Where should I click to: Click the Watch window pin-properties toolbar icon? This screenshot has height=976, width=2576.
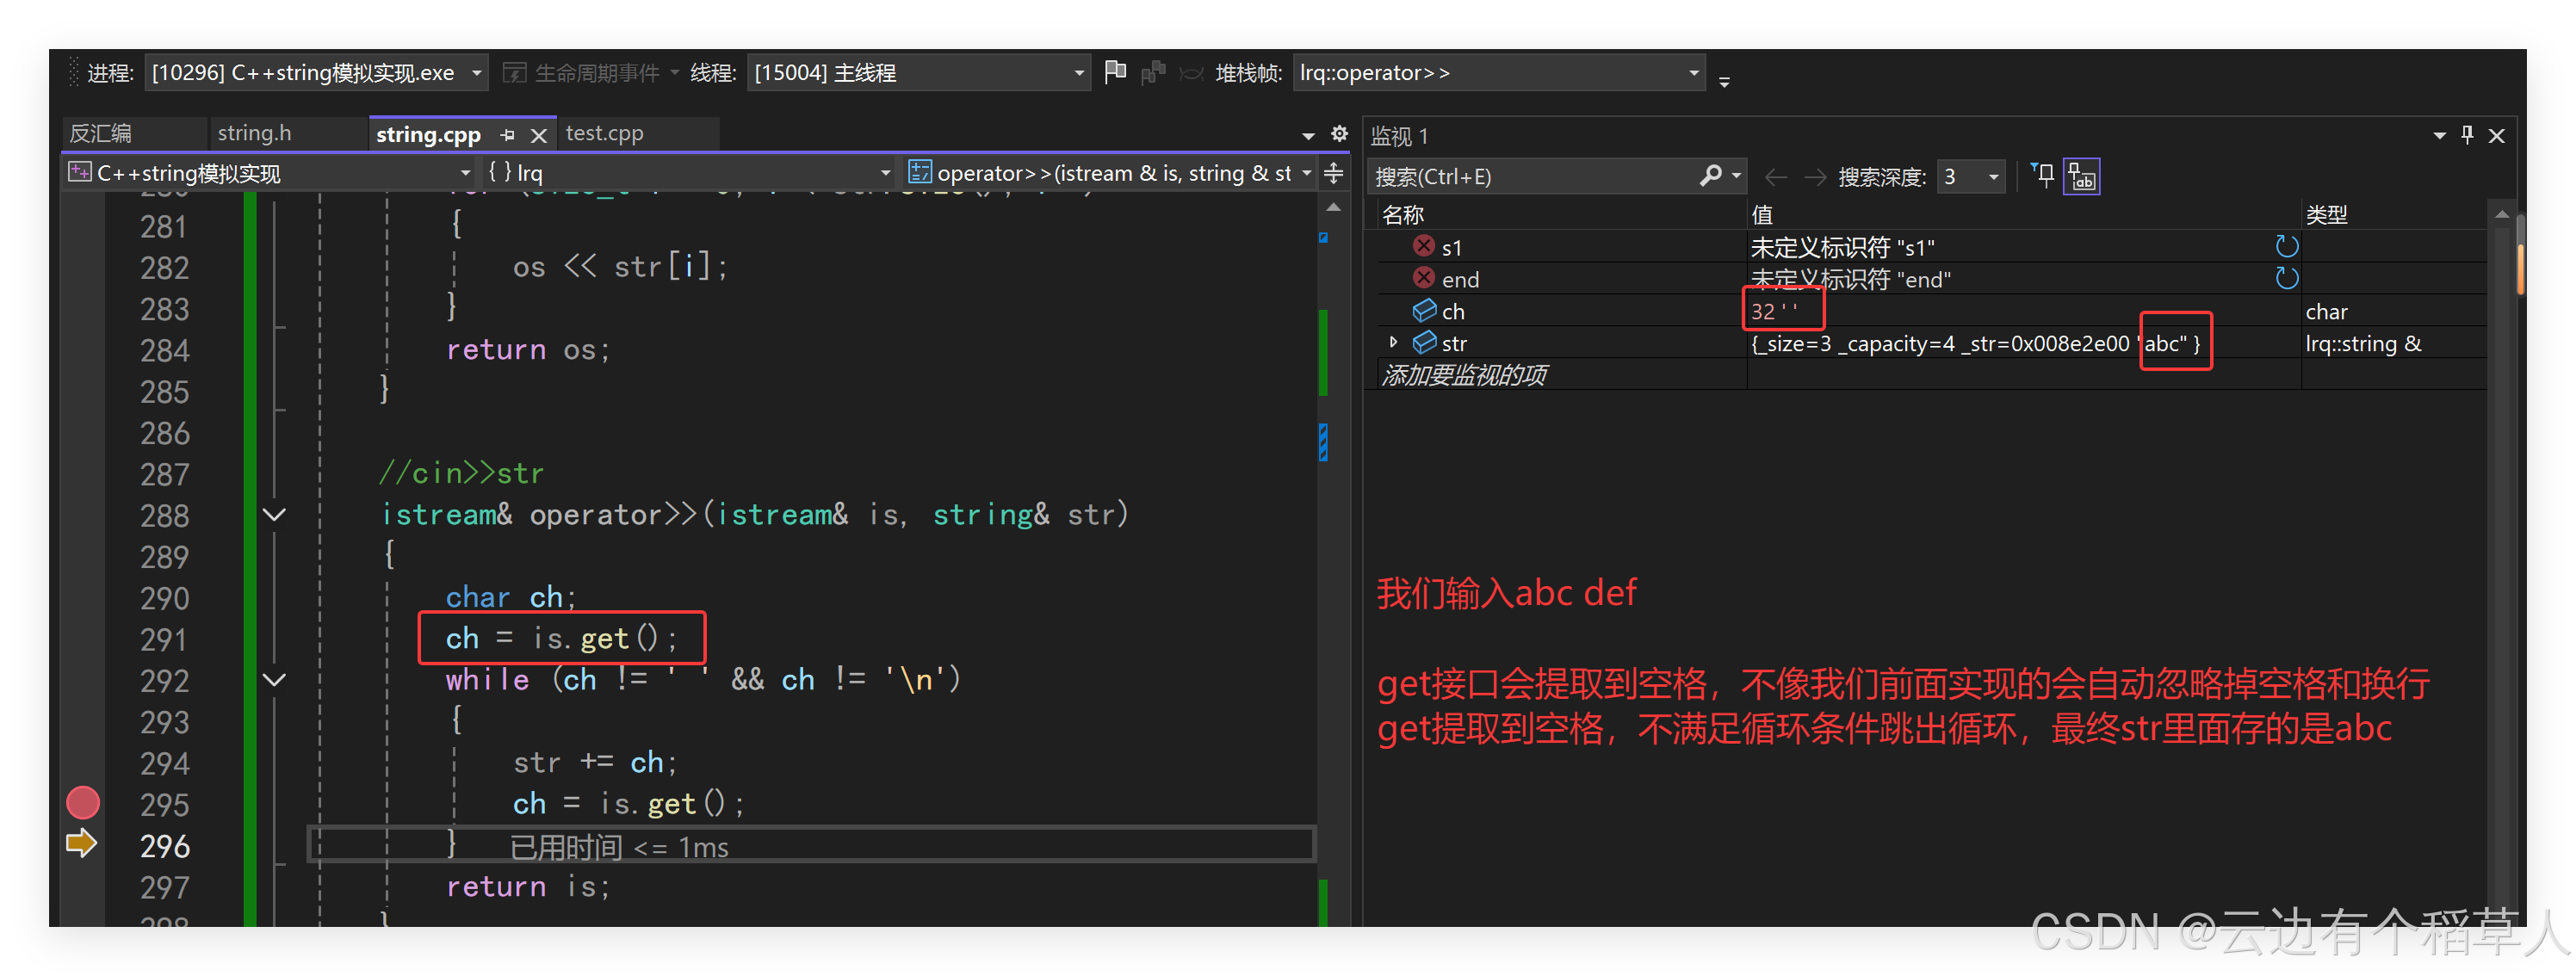click(2044, 176)
